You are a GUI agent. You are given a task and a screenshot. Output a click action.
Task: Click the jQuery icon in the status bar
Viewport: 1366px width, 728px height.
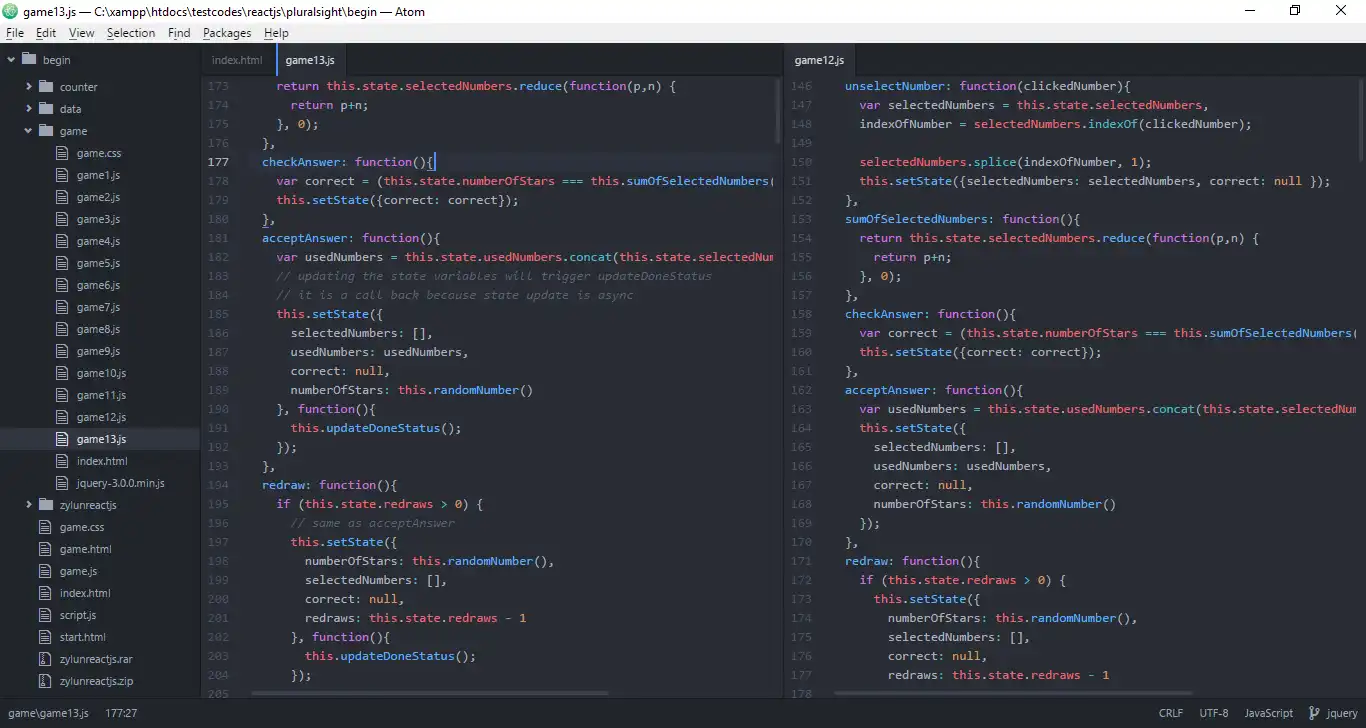1316,713
